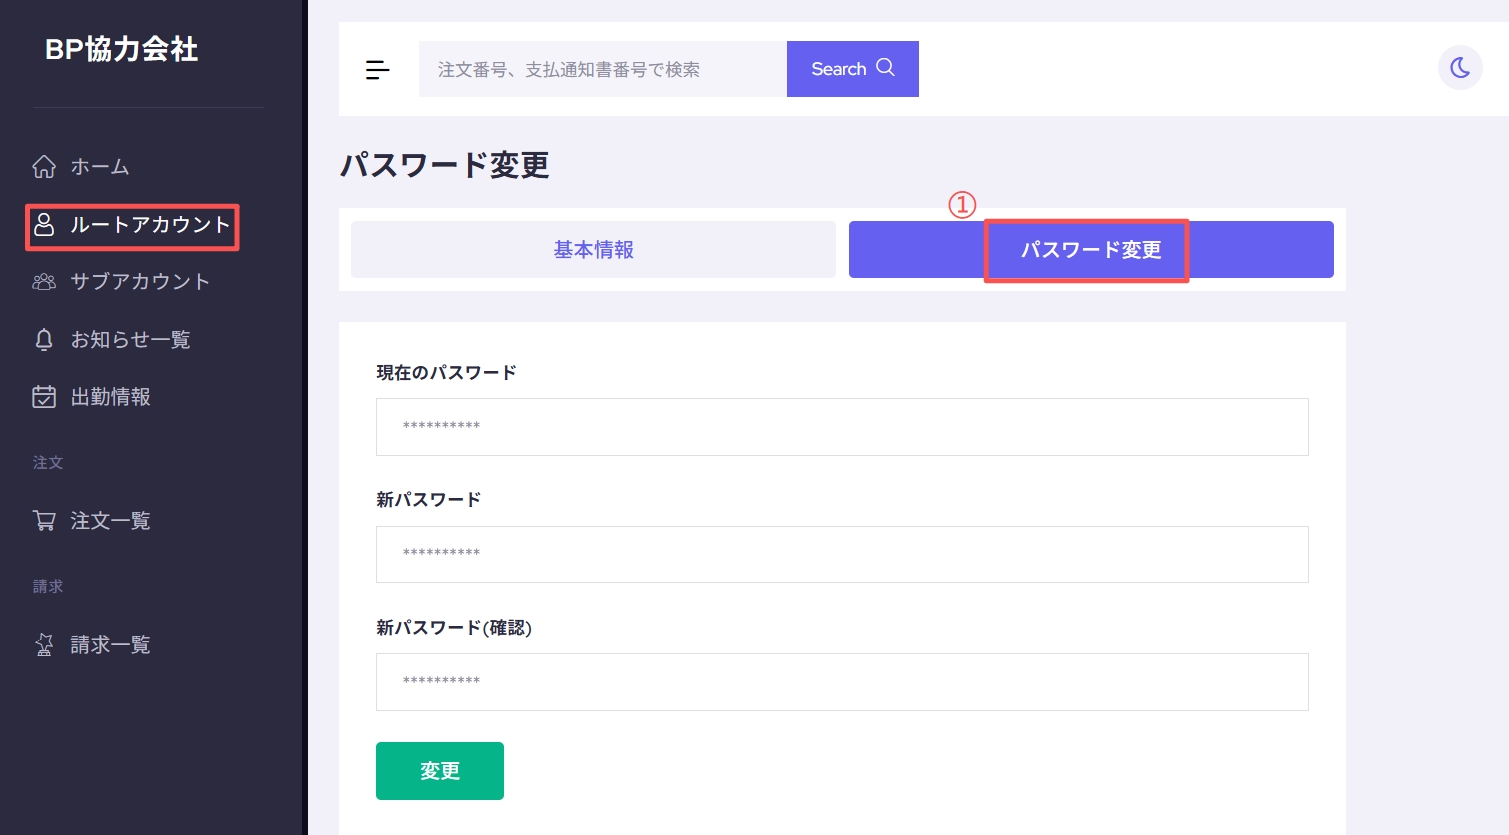Click the 新パスワード(確認) field label
The image size is (1509, 835).
454,628
